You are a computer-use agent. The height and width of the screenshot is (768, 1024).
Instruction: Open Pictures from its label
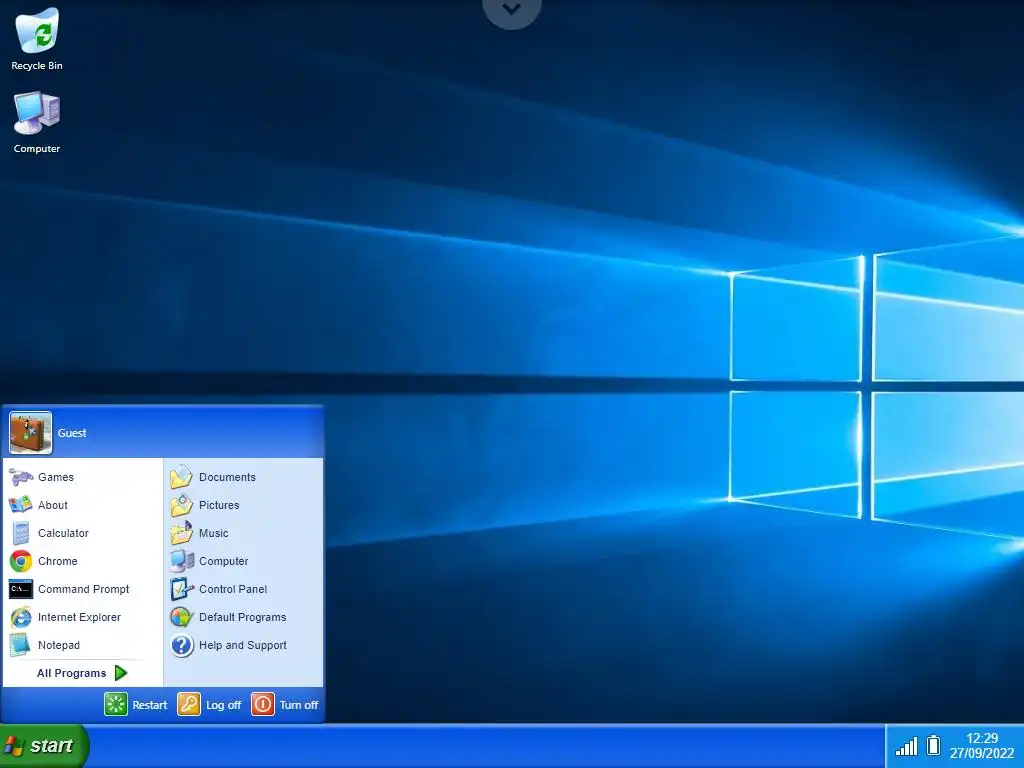pyautogui.click(x=219, y=505)
